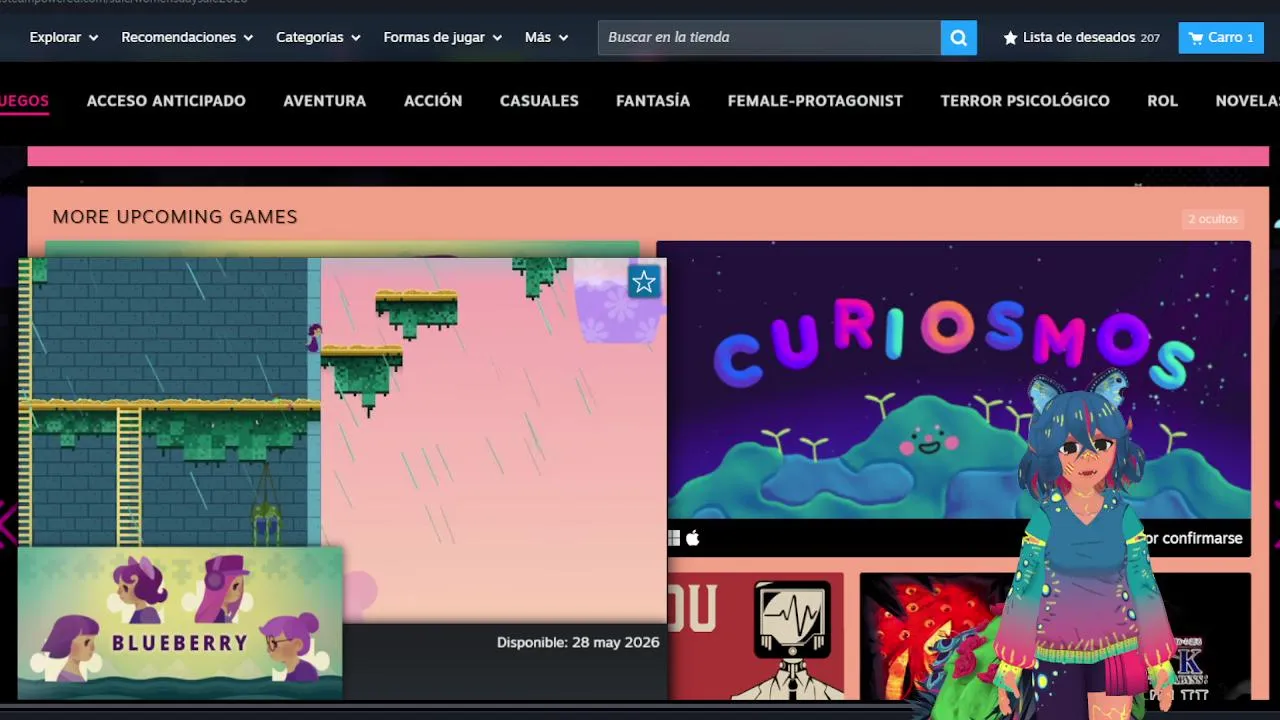
Task: Click the shopping cart icon
Action: (1196, 37)
